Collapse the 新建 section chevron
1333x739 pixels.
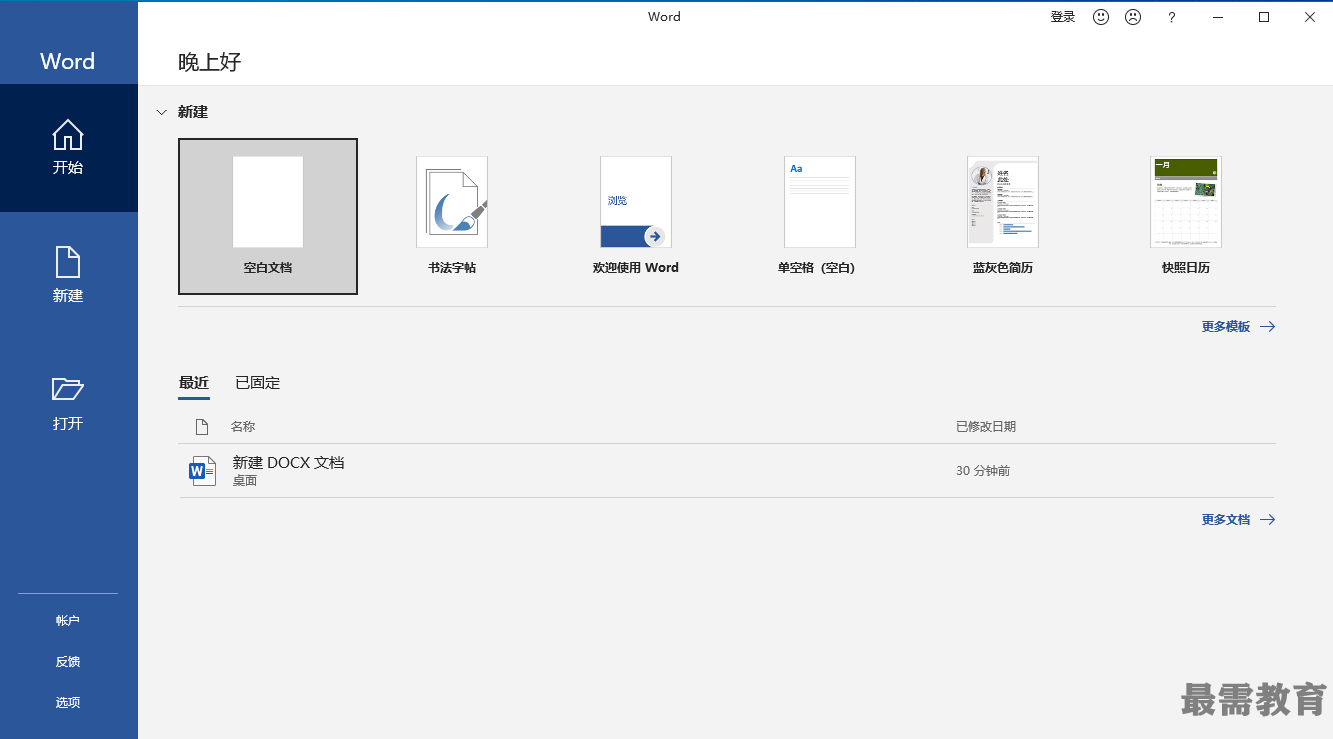point(162,112)
